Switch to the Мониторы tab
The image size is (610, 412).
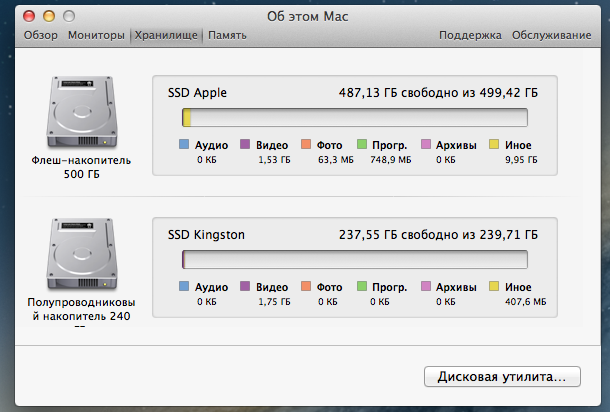[x=96, y=35]
